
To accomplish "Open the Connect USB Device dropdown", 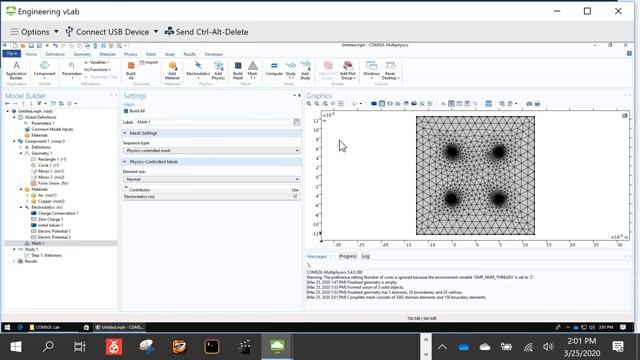I will pyautogui.click(x=111, y=32).
